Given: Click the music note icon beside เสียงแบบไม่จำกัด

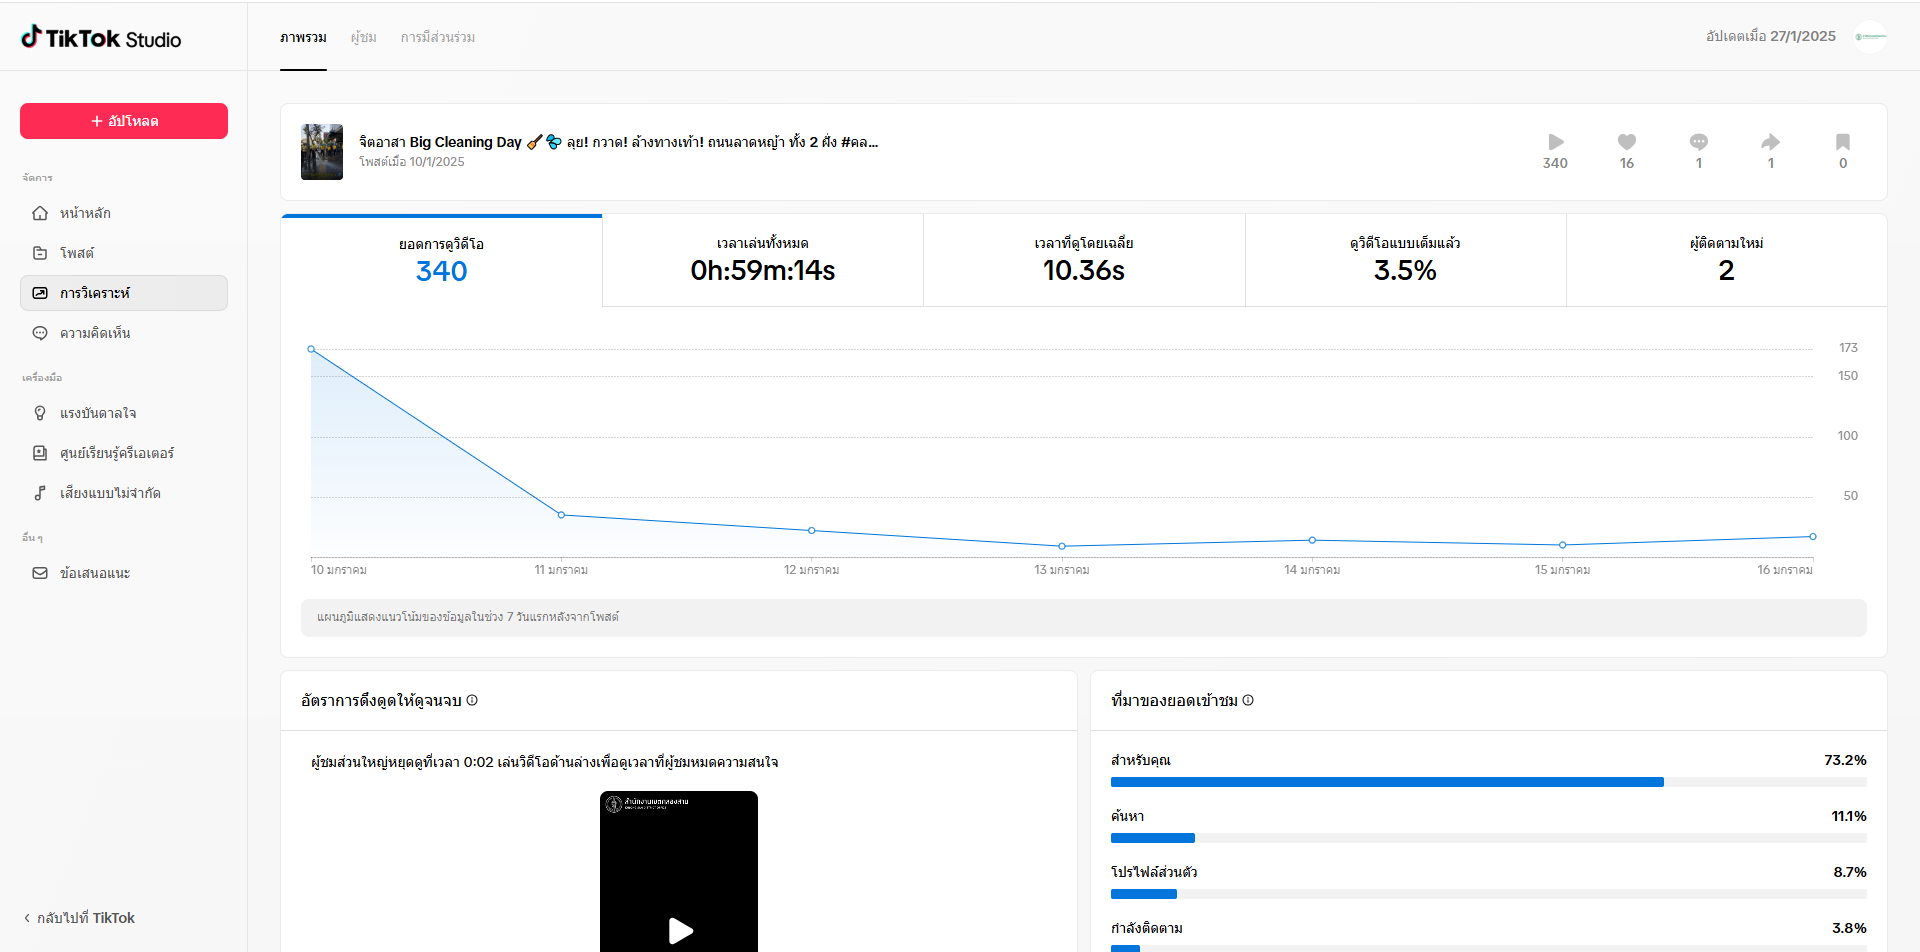Looking at the screenshot, I should [40, 493].
